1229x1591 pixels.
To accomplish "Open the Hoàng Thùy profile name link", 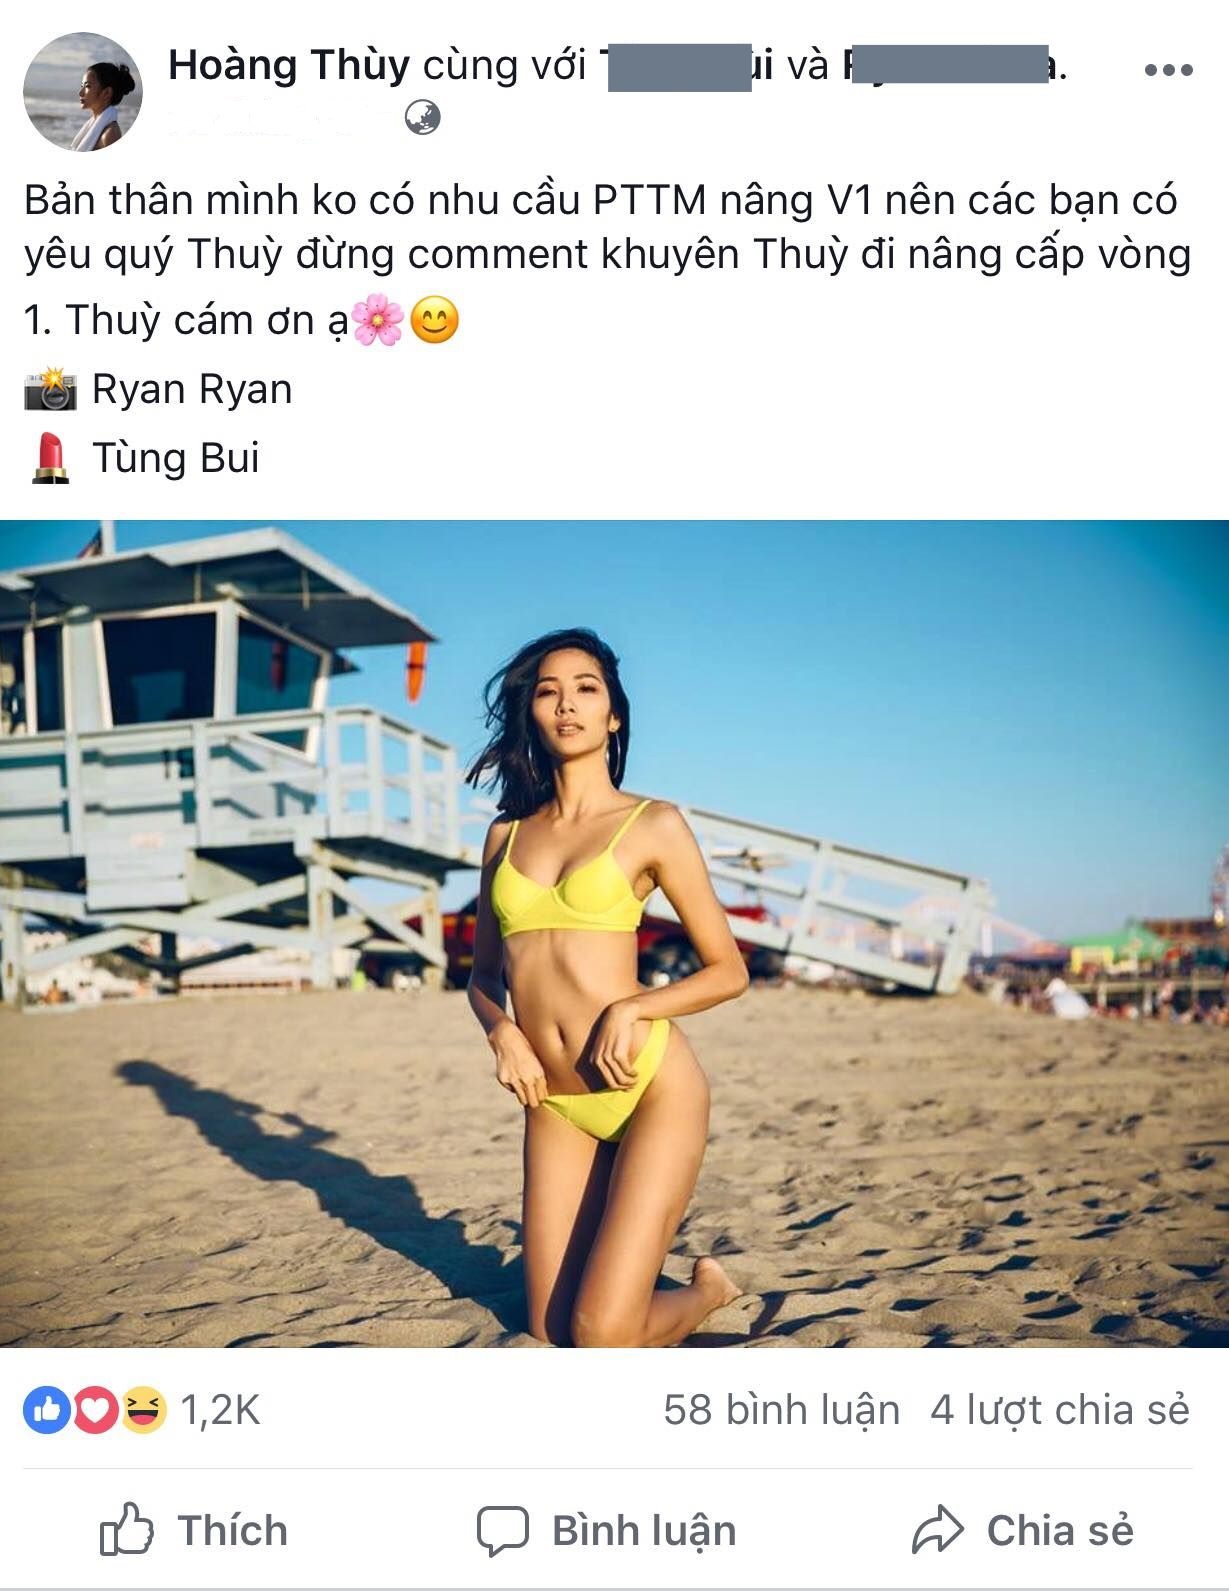I will [x=289, y=66].
